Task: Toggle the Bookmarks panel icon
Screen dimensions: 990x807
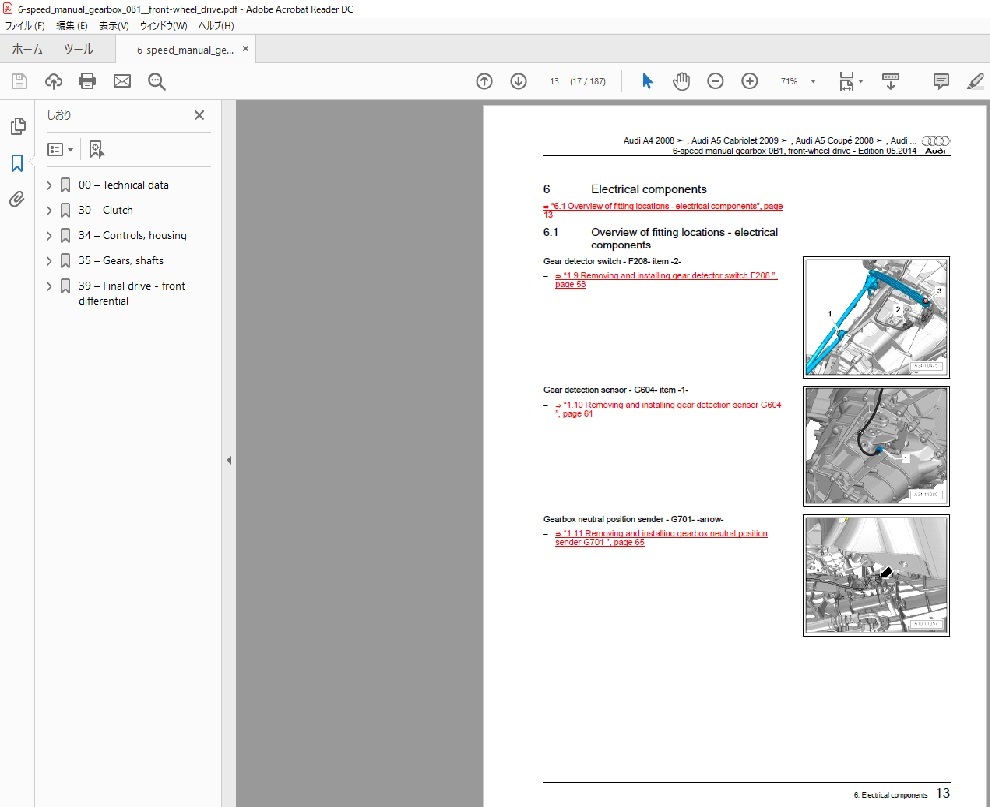Action: tap(17, 163)
